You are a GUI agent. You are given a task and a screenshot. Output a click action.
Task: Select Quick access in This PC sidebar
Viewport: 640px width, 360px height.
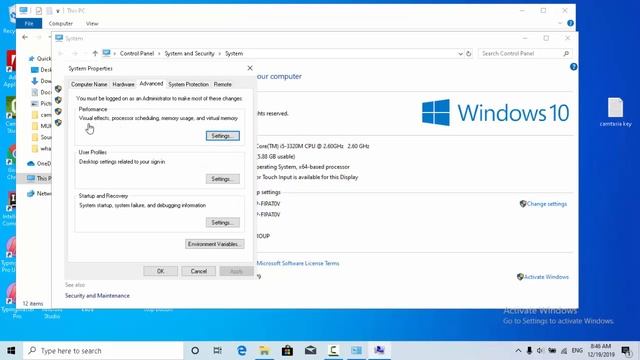pyautogui.click(x=40, y=58)
